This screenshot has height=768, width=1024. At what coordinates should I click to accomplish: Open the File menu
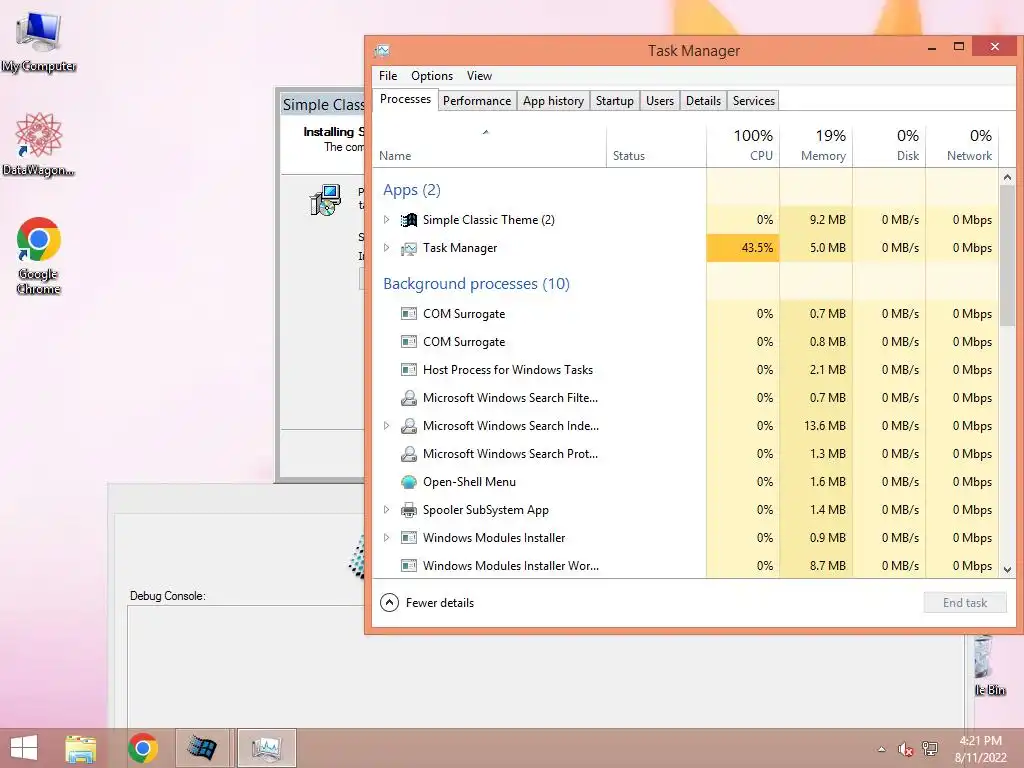point(388,76)
